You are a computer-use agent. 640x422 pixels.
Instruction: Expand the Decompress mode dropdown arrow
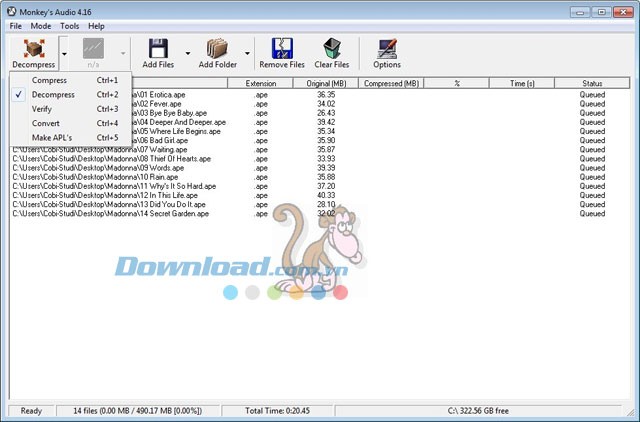click(64, 52)
